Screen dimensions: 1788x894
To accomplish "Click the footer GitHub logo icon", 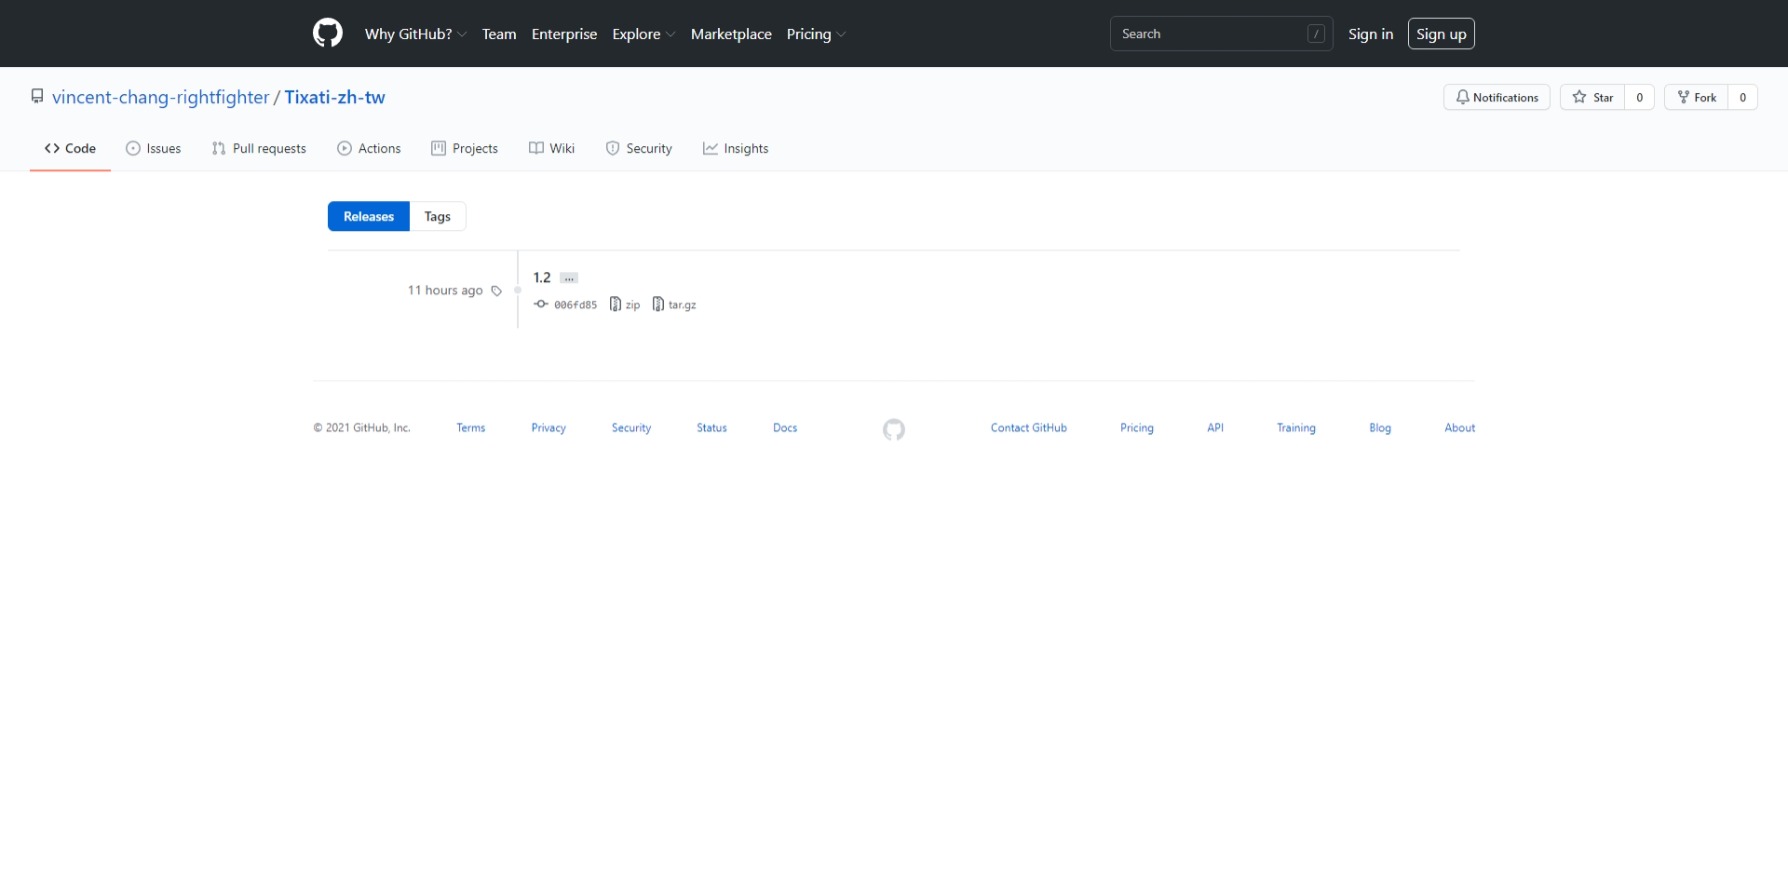I will click(x=894, y=429).
